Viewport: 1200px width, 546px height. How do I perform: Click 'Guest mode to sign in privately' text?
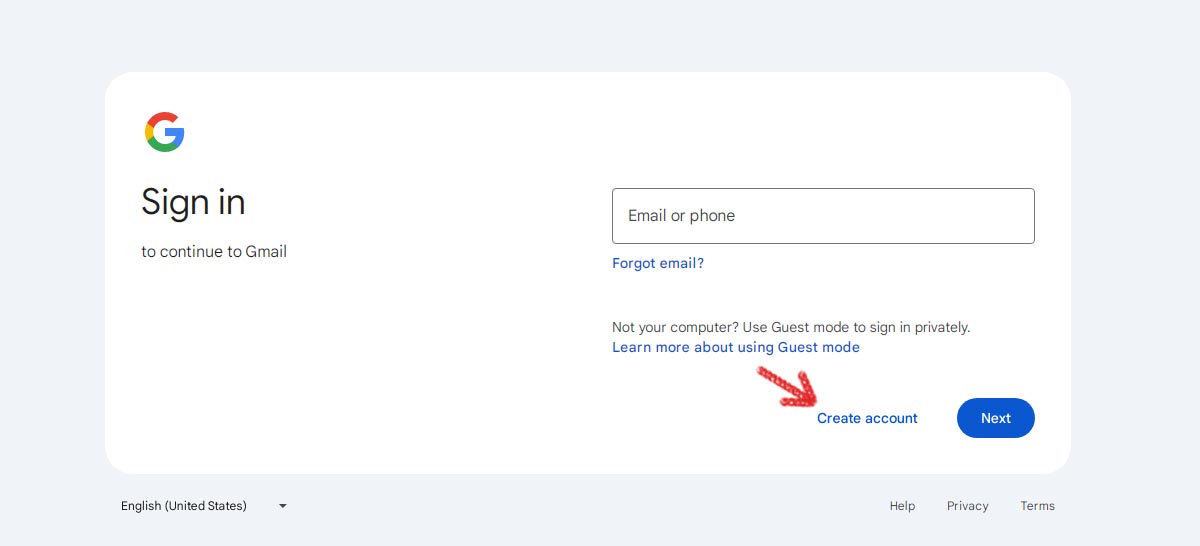pos(871,327)
